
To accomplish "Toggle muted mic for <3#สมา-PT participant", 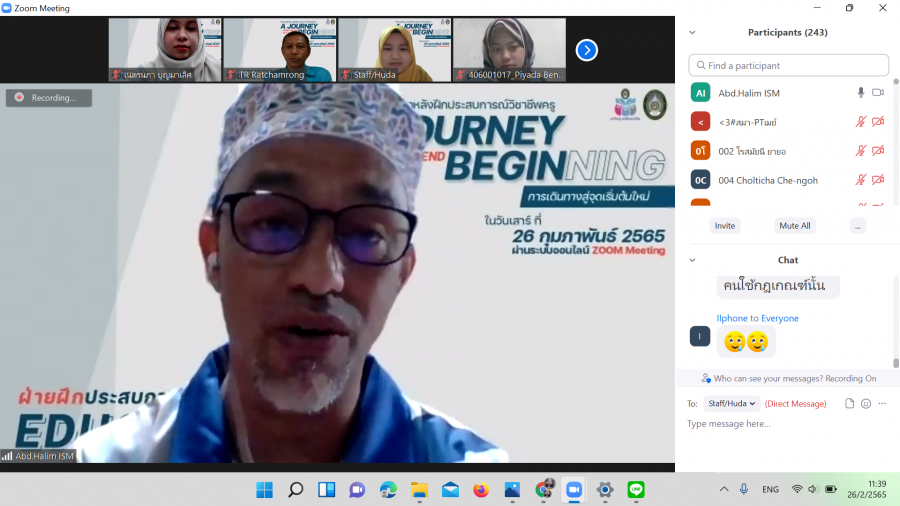I will 860,122.
